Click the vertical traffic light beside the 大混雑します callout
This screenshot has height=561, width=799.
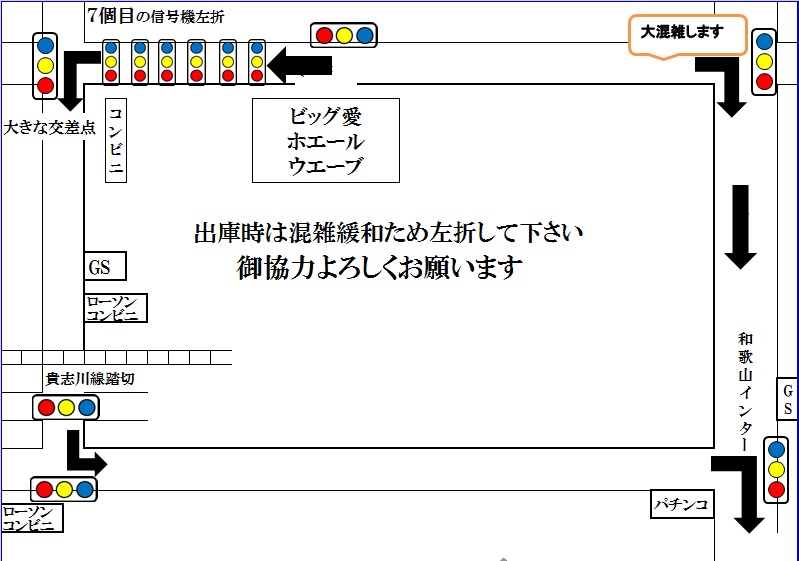pyautogui.click(x=764, y=62)
